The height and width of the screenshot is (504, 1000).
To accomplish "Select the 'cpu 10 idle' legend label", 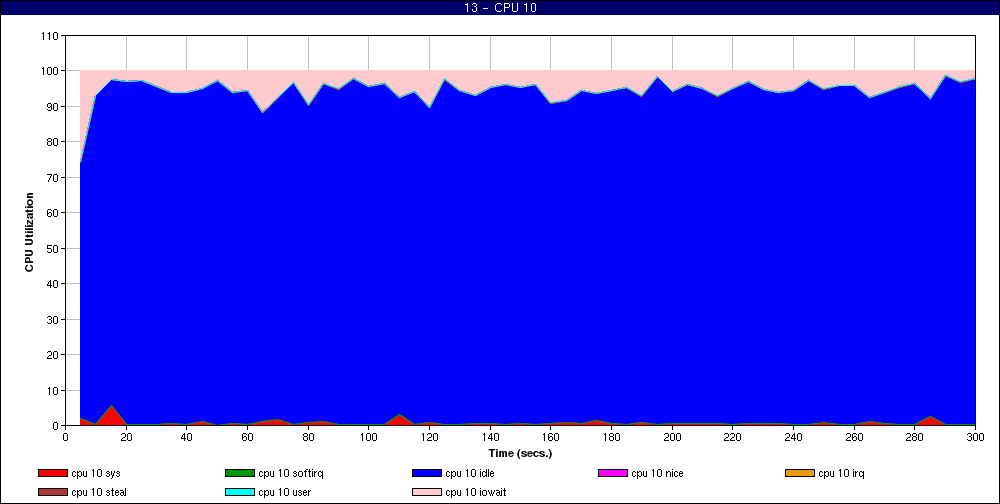I will click(470, 473).
